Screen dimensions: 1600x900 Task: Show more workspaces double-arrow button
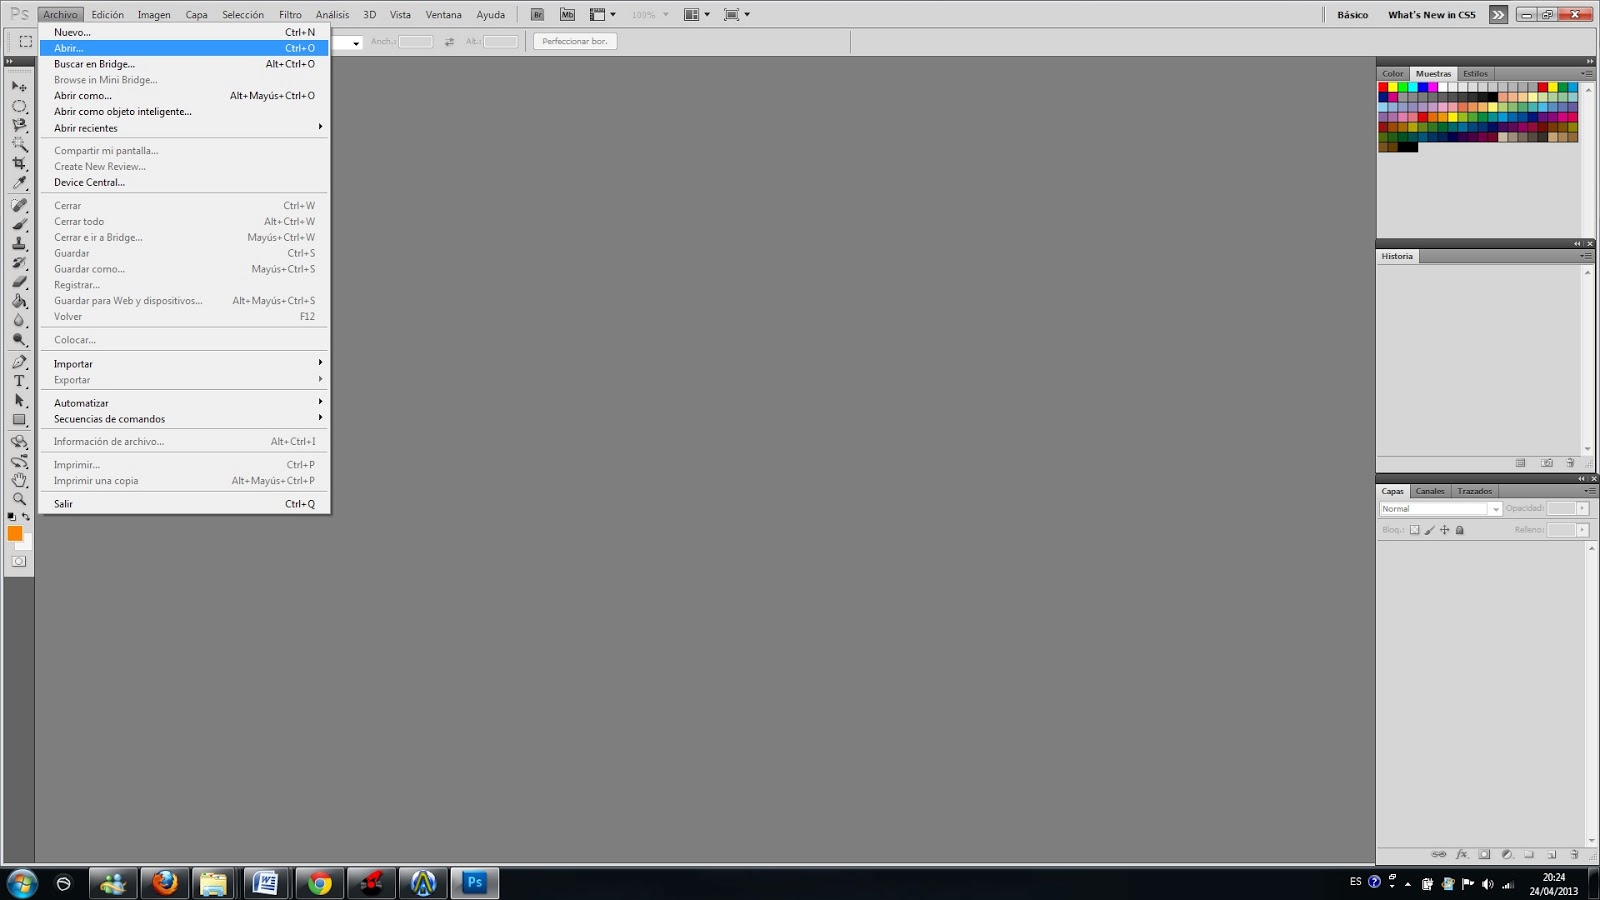pyautogui.click(x=1498, y=15)
